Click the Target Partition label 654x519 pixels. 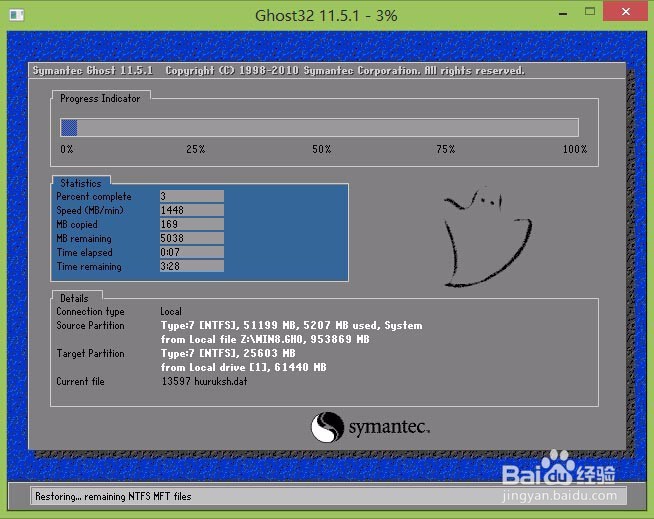(91, 353)
